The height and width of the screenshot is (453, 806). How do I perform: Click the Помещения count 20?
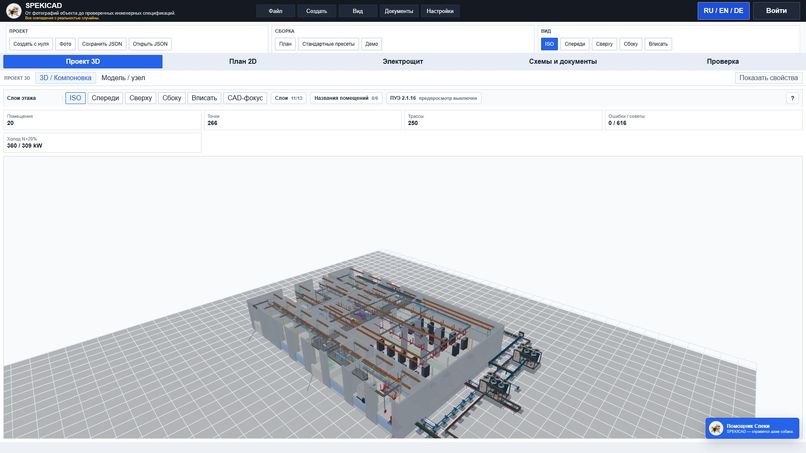(x=10, y=123)
